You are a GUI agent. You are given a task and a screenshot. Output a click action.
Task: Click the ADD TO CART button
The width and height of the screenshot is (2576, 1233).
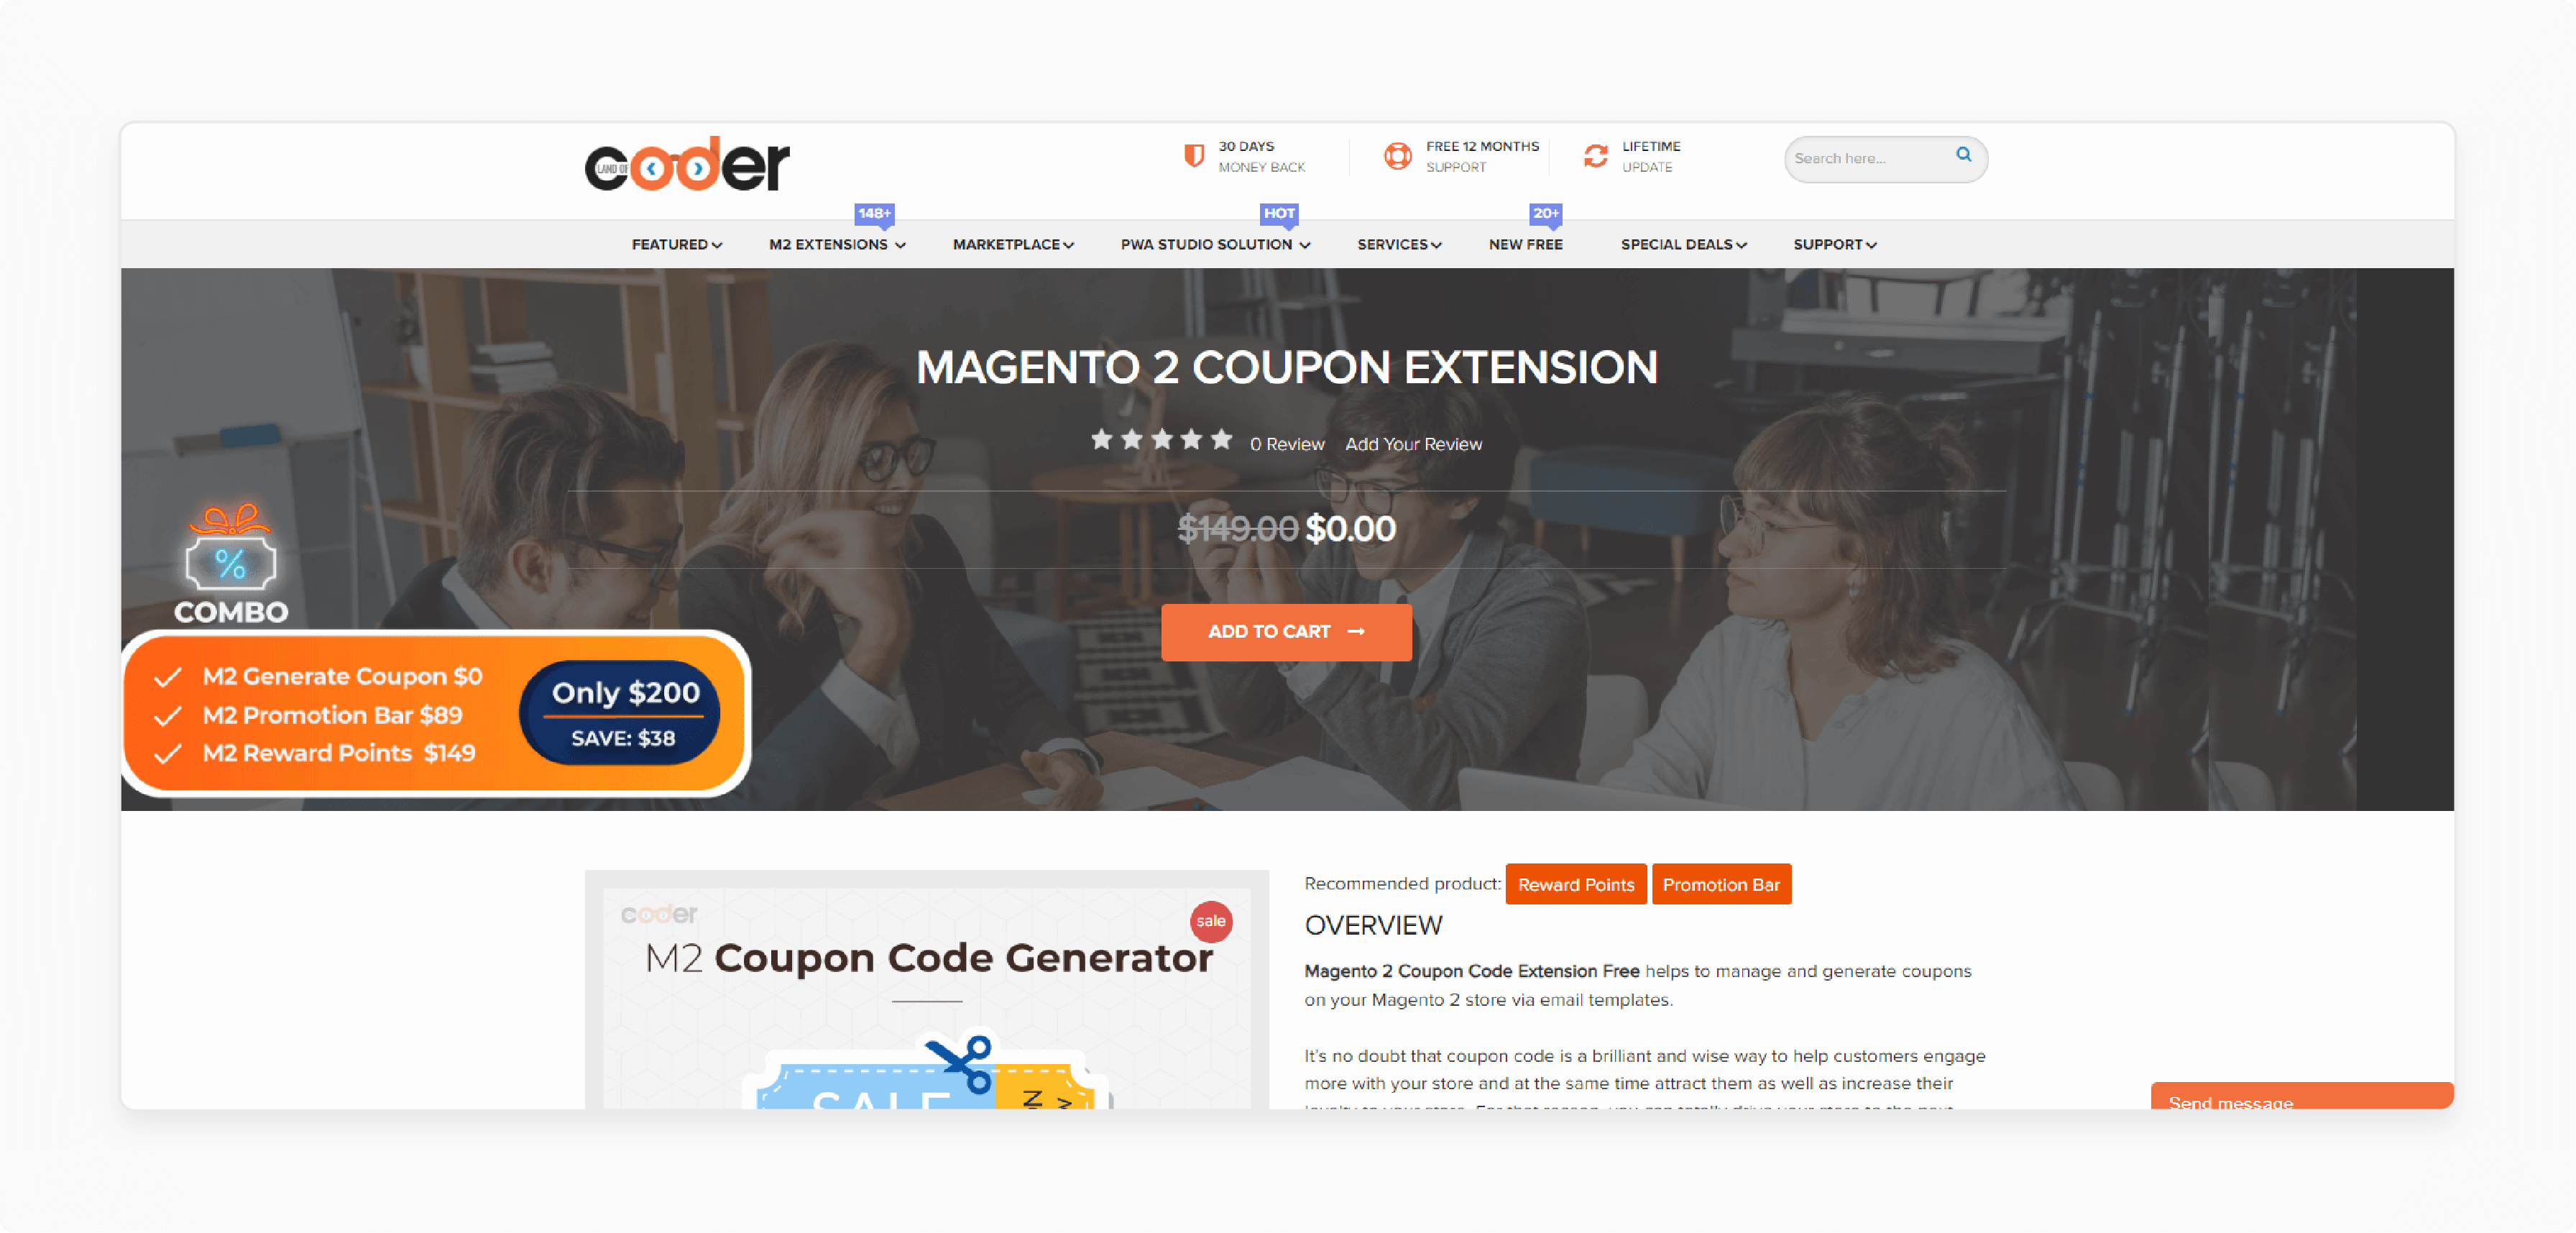click(1288, 631)
